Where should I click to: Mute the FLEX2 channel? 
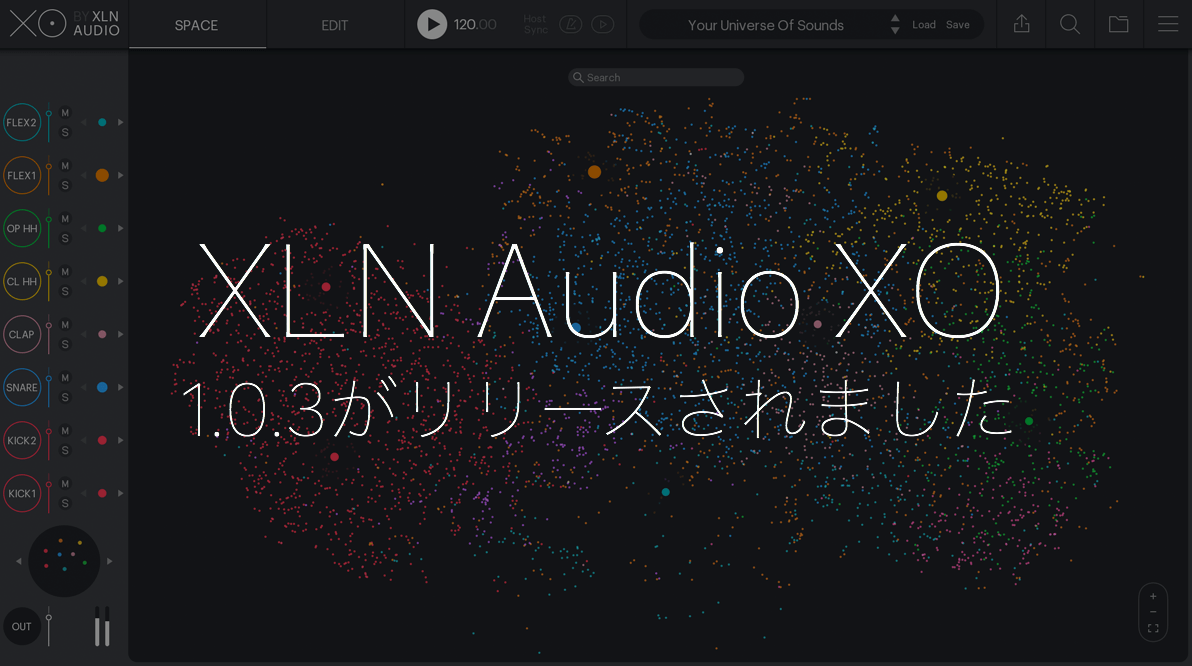tap(65, 113)
